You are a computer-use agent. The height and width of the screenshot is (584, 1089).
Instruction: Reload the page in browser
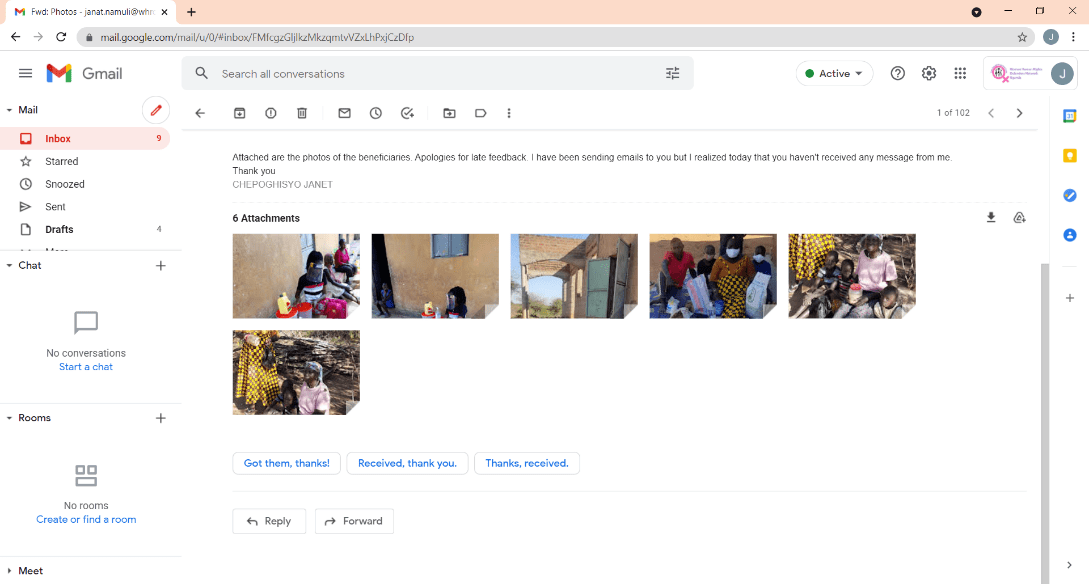pos(61,37)
